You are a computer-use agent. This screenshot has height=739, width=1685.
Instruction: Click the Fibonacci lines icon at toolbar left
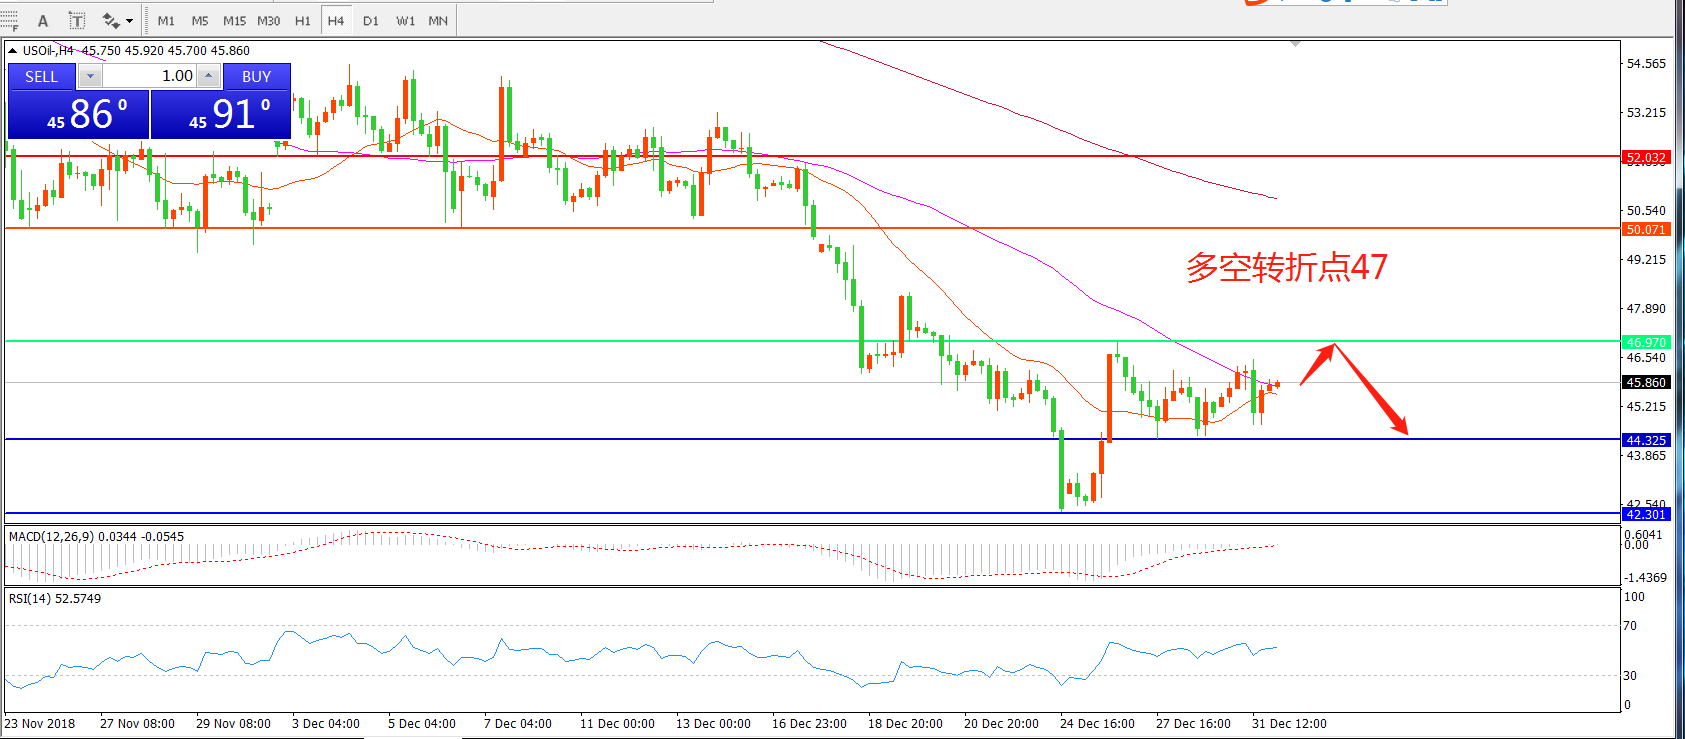pos(10,20)
